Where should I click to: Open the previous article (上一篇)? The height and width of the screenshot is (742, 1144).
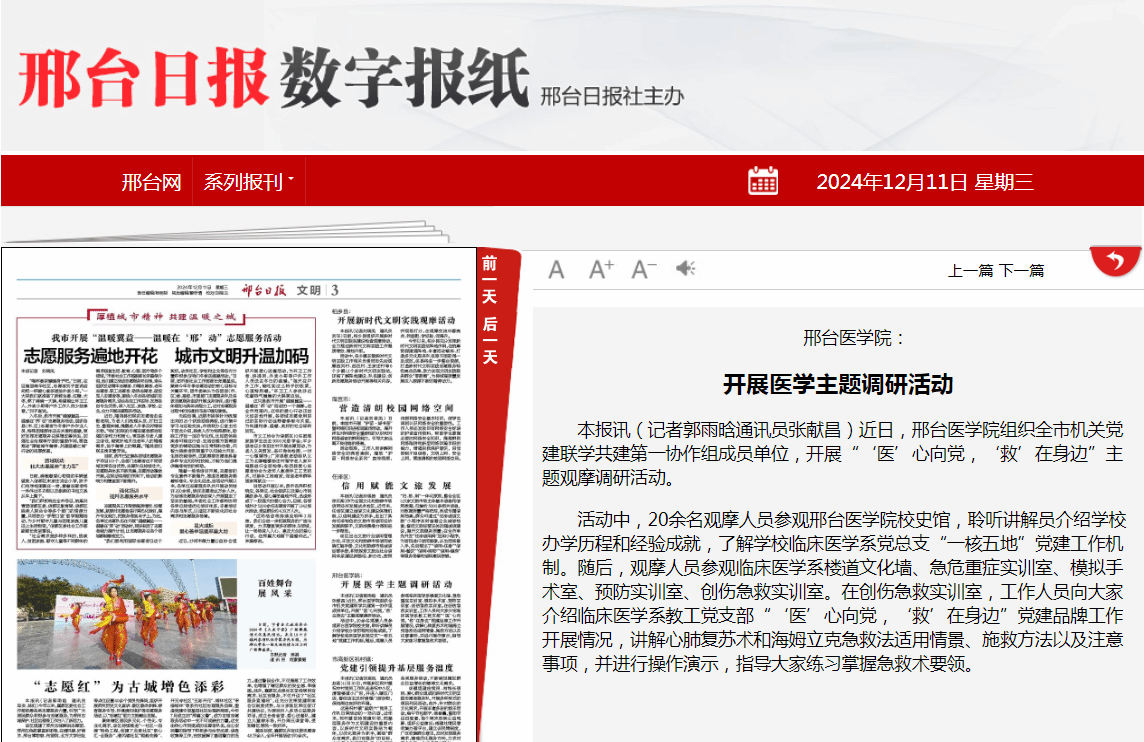tap(970, 270)
